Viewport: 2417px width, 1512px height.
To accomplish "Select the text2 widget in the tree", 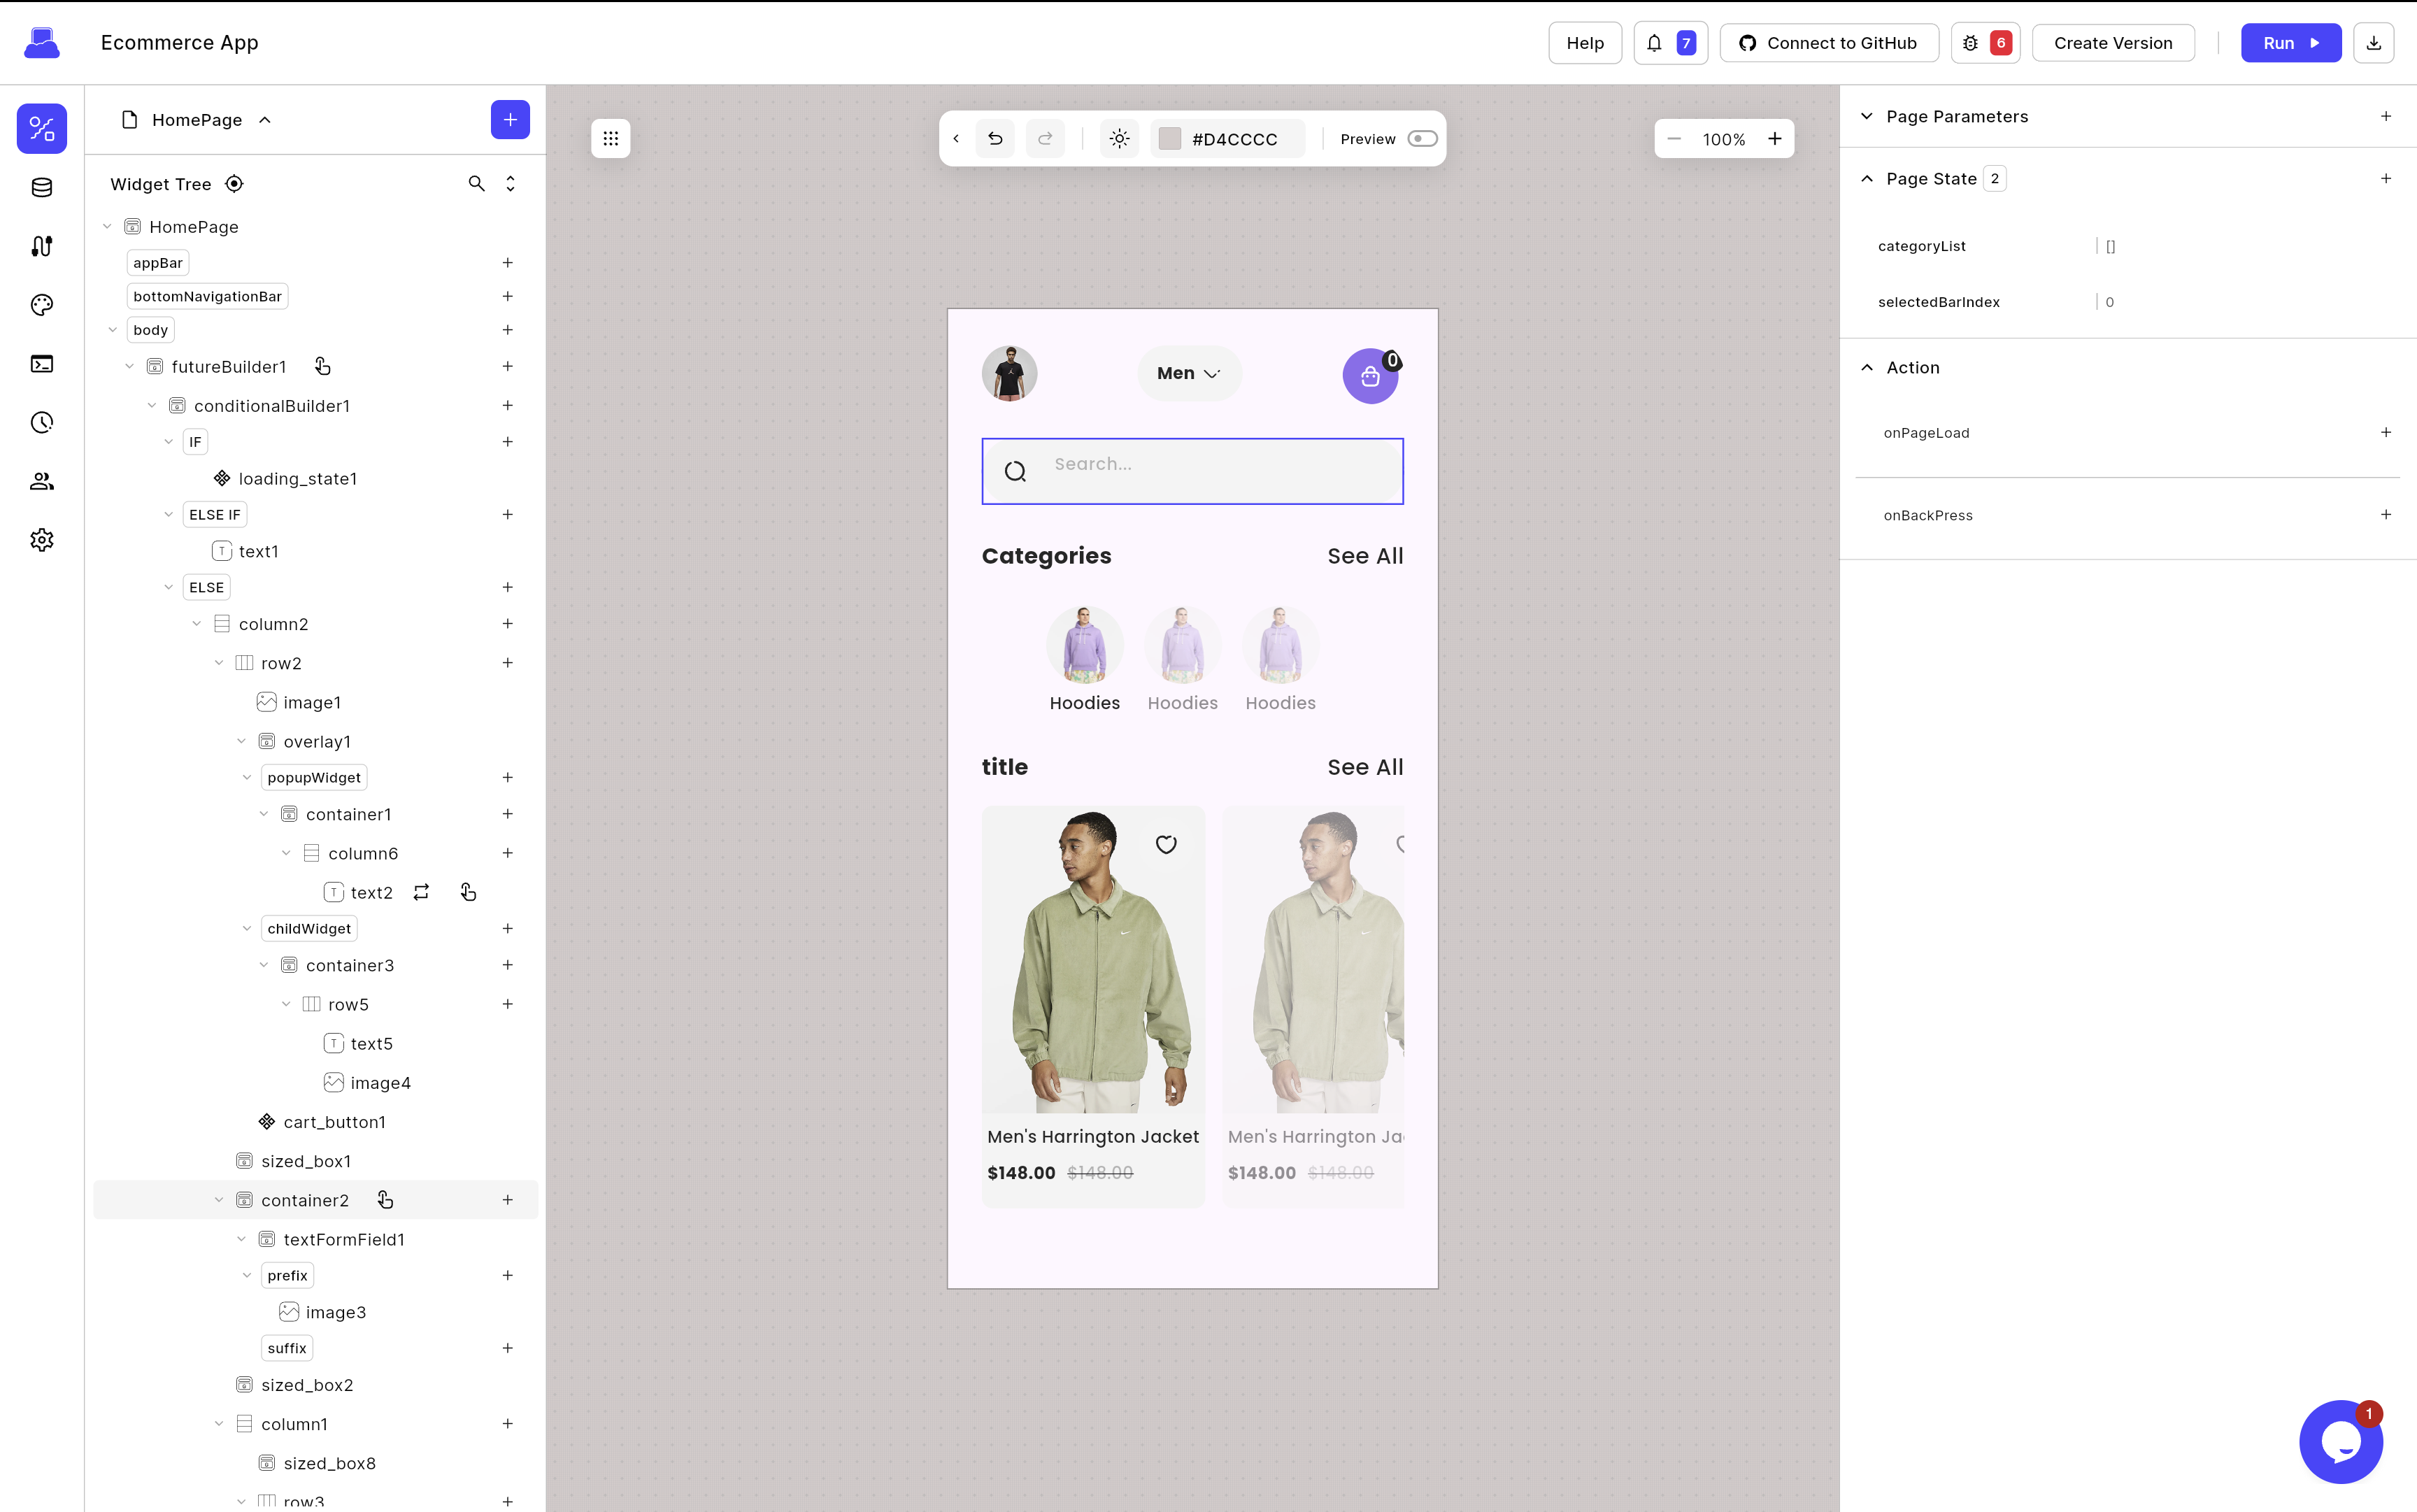I will tap(373, 892).
